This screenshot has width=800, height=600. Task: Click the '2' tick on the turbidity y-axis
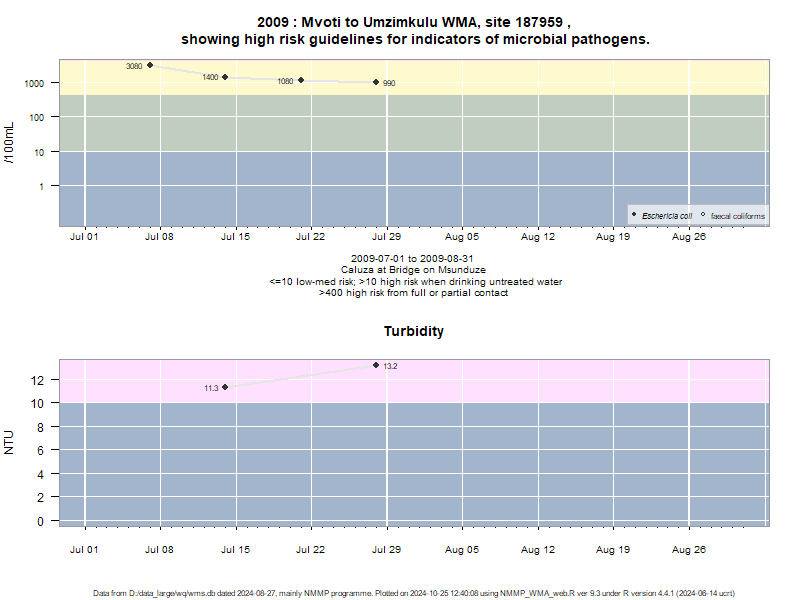pos(40,497)
